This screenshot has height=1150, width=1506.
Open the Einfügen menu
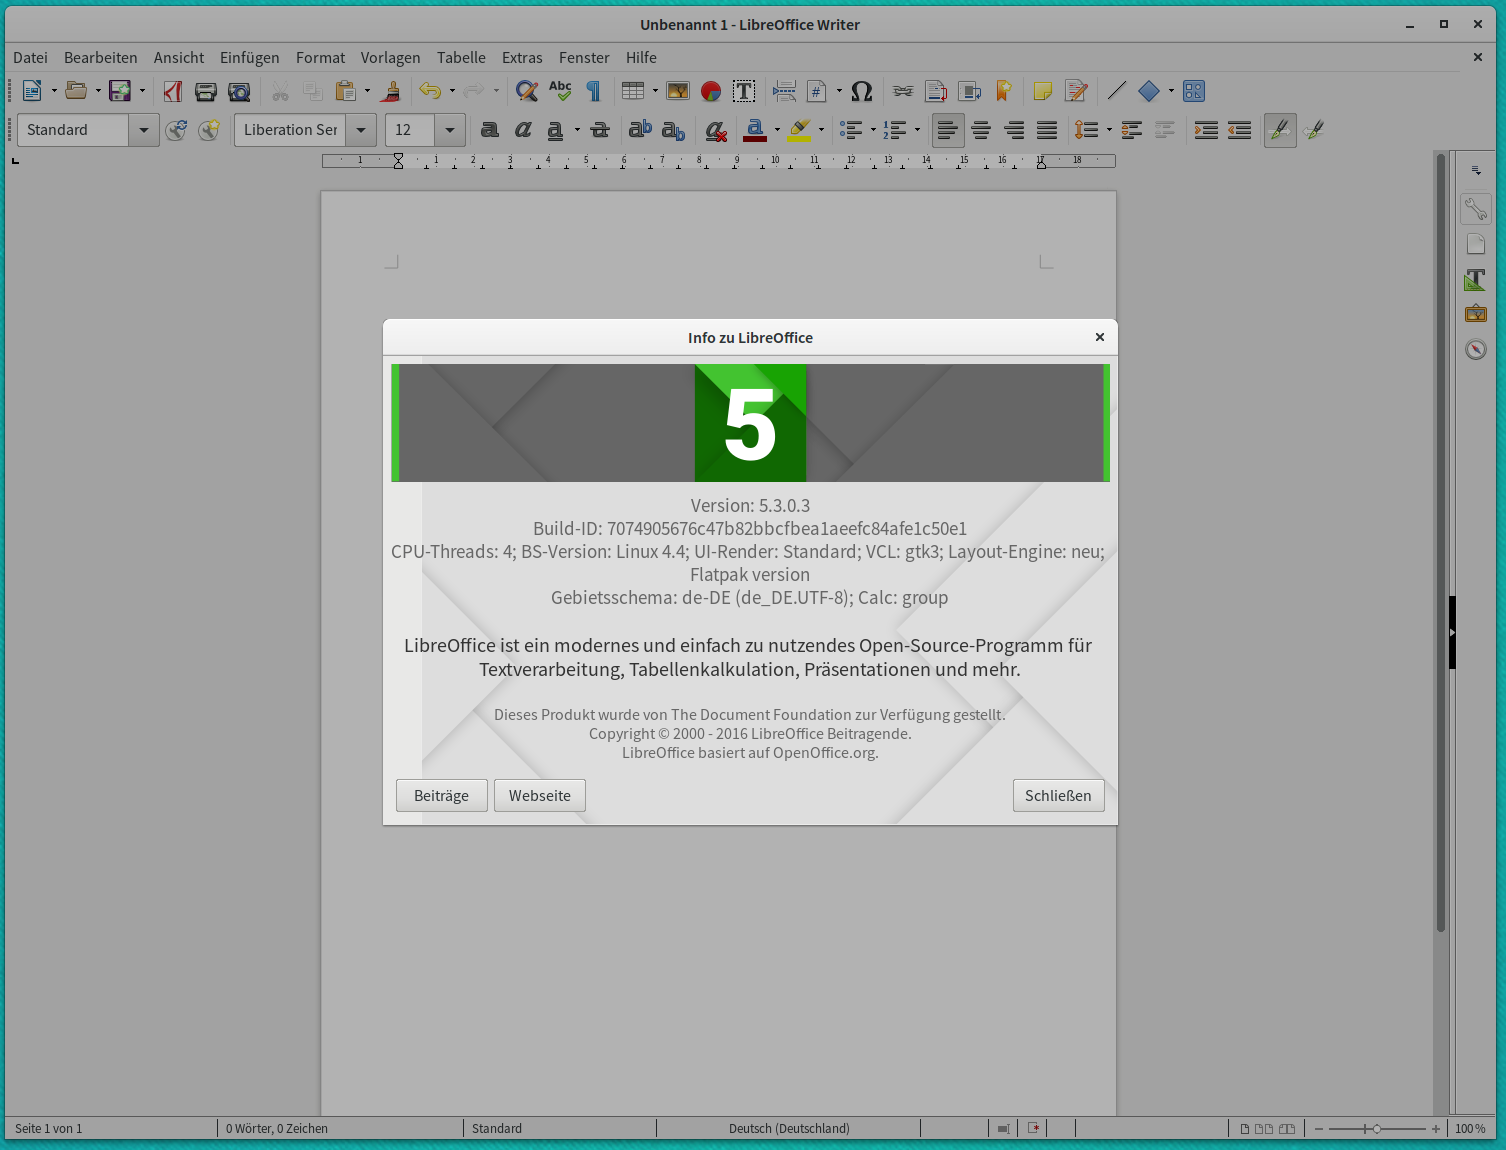click(250, 58)
